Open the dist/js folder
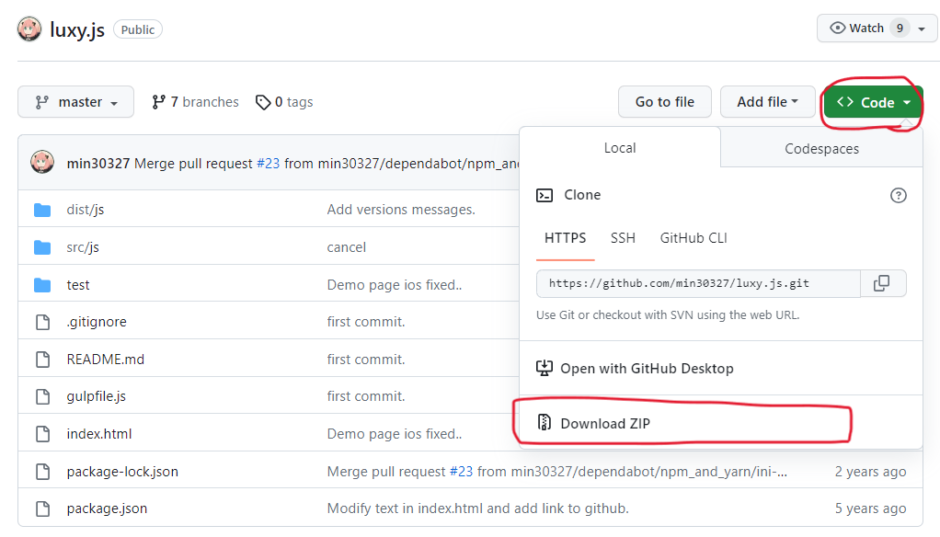 tap(85, 210)
